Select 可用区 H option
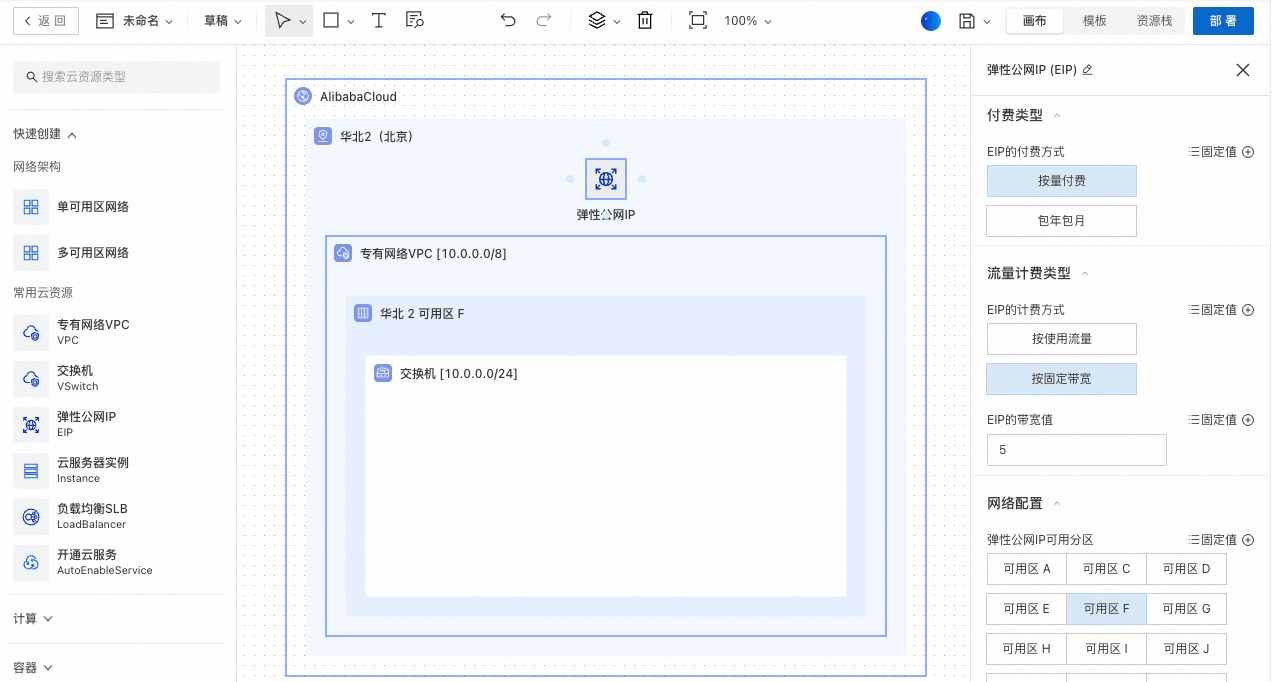Screen dimensions: 1272x682 1027,649
